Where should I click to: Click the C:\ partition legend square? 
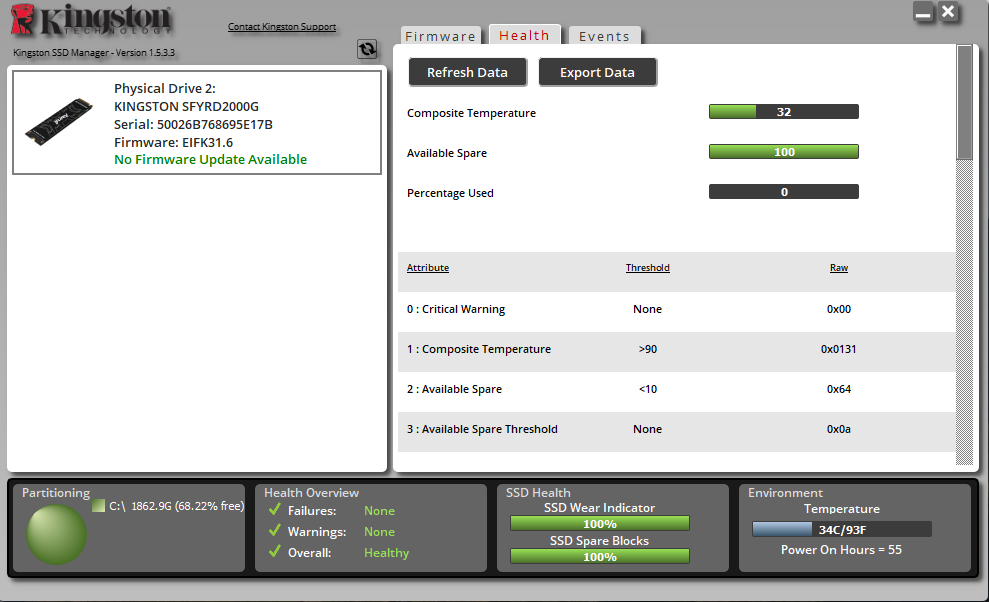tap(98, 505)
